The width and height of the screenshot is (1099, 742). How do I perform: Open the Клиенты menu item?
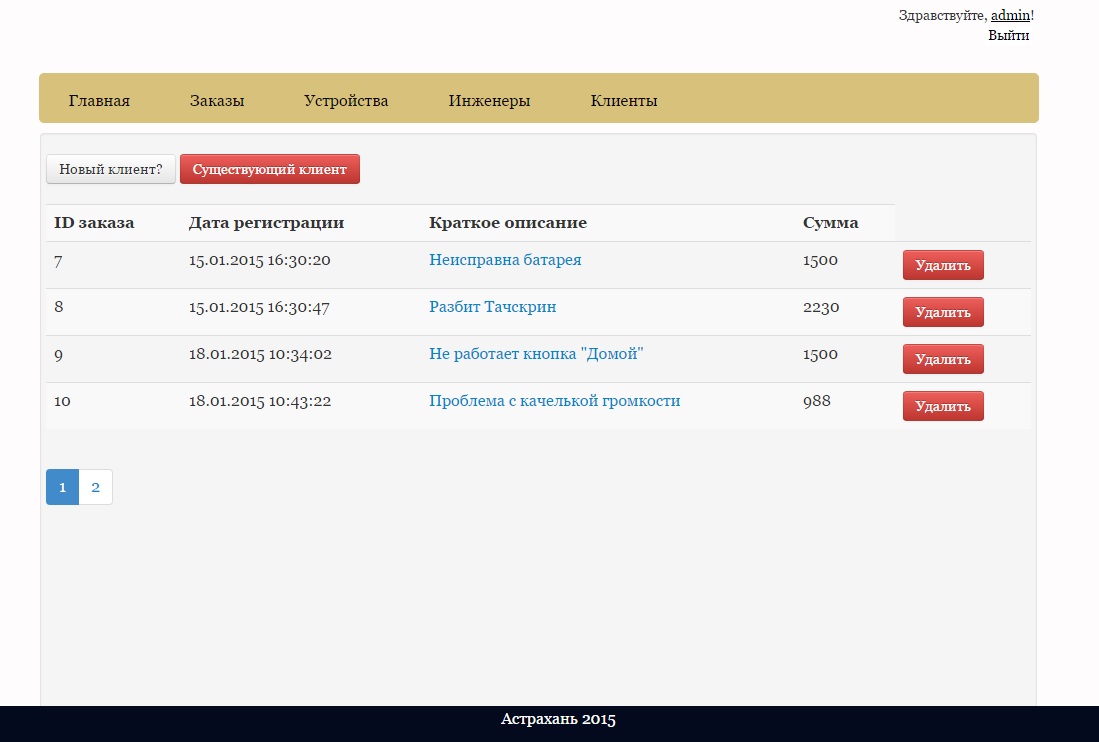pyautogui.click(x=624, y=100)
